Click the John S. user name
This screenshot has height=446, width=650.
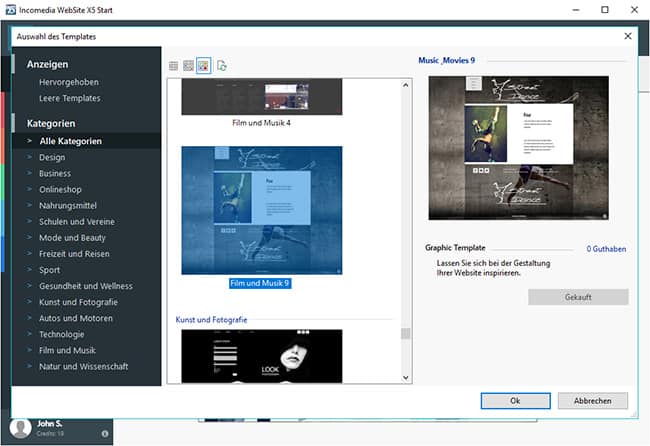pyautogui.click(x=49, y=424)
